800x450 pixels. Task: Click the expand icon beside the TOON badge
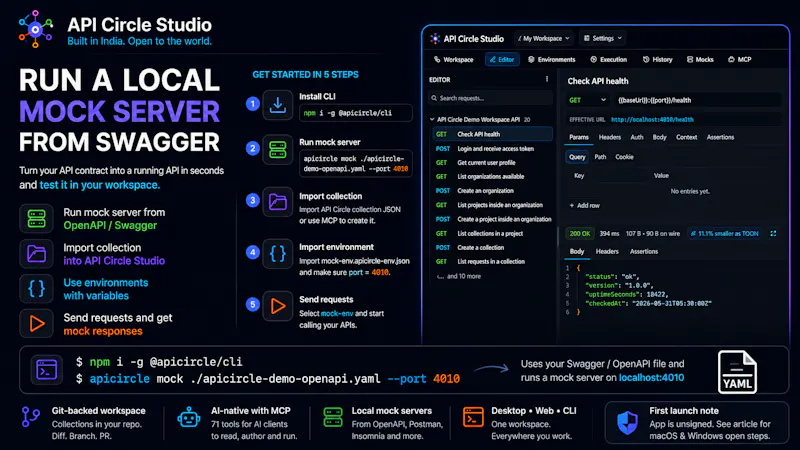773,234
